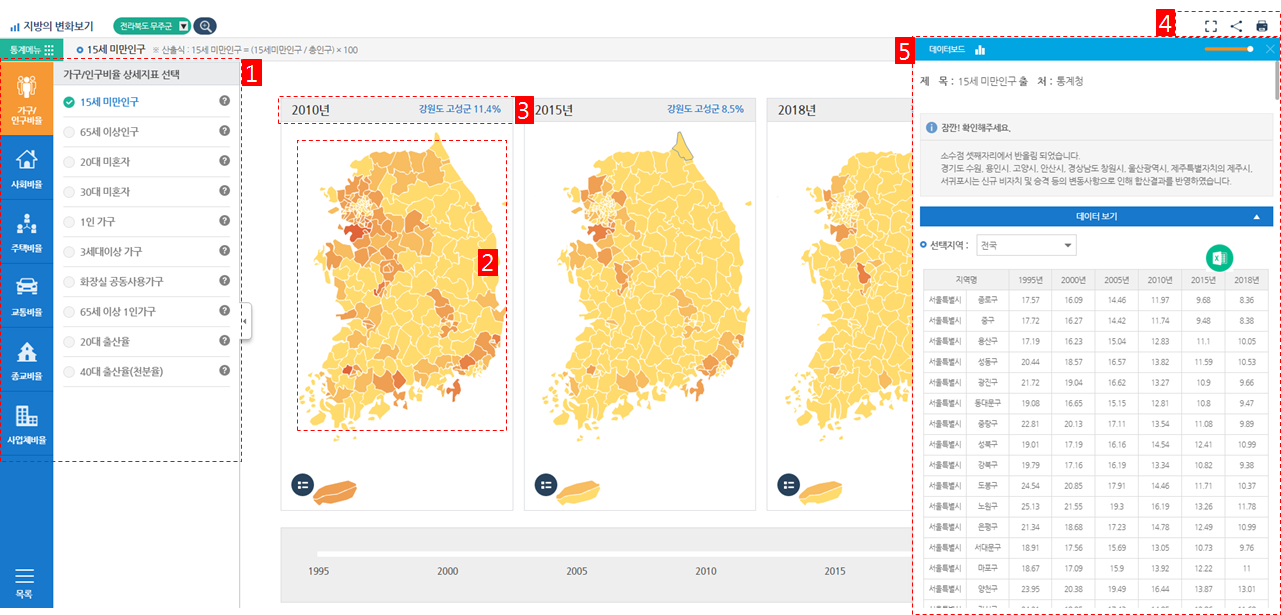Viewport: 1281px width, 615px height.
Task: Click the fullscreen icon in top right
Action: click(x=1210, y=26)
